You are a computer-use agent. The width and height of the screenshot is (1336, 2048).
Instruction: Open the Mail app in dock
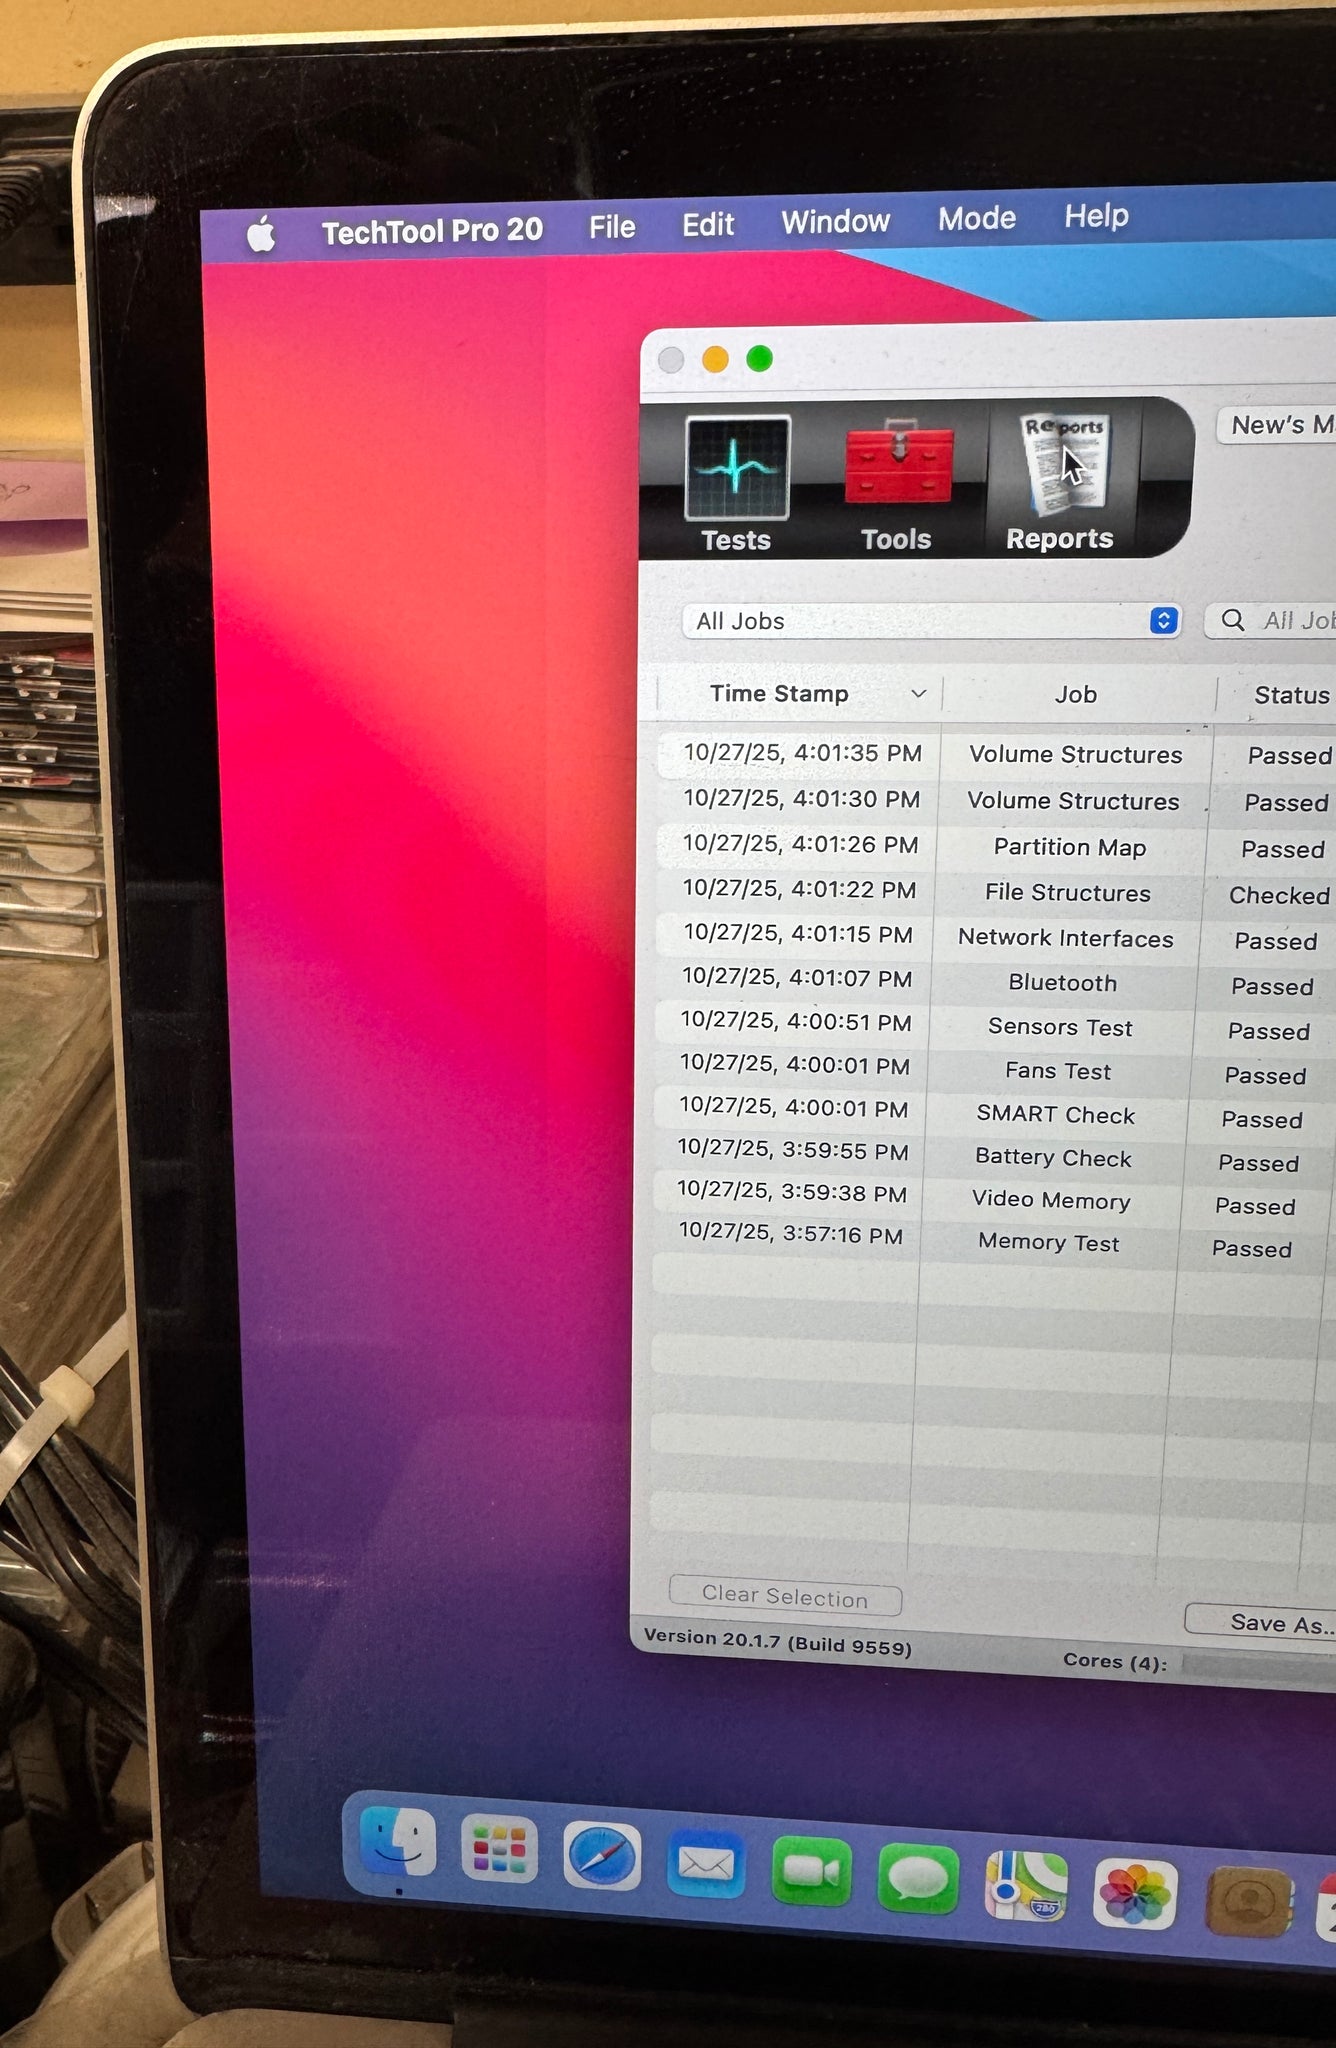coord(706,1864)
